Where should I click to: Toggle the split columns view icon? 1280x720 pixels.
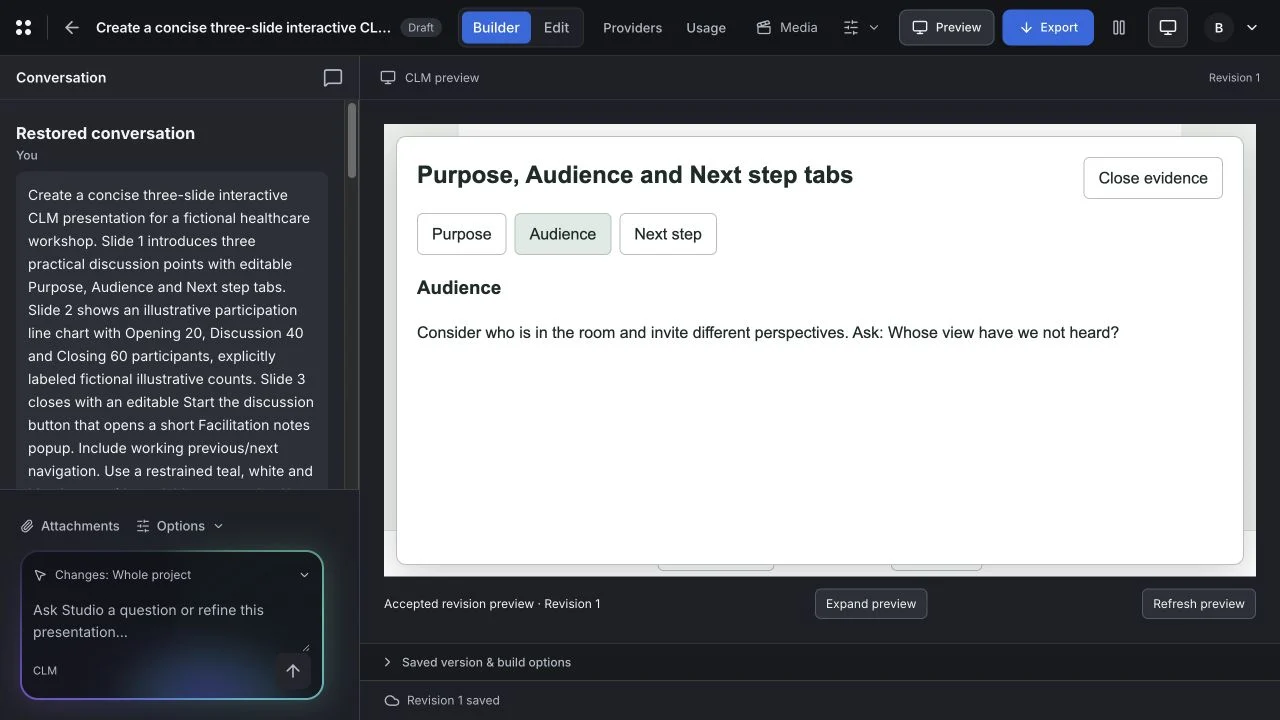[x=1119, y=28]
